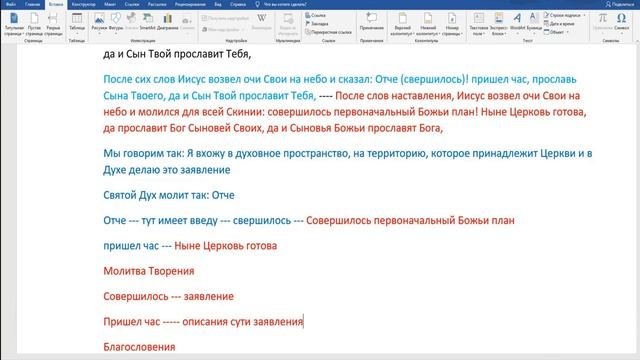Image resolution: width=640 pixels, height=360 pixels.
Task: Click the text 'да и Сын Твой прославит Тебя,' at top
Action: tap(177, 54)
